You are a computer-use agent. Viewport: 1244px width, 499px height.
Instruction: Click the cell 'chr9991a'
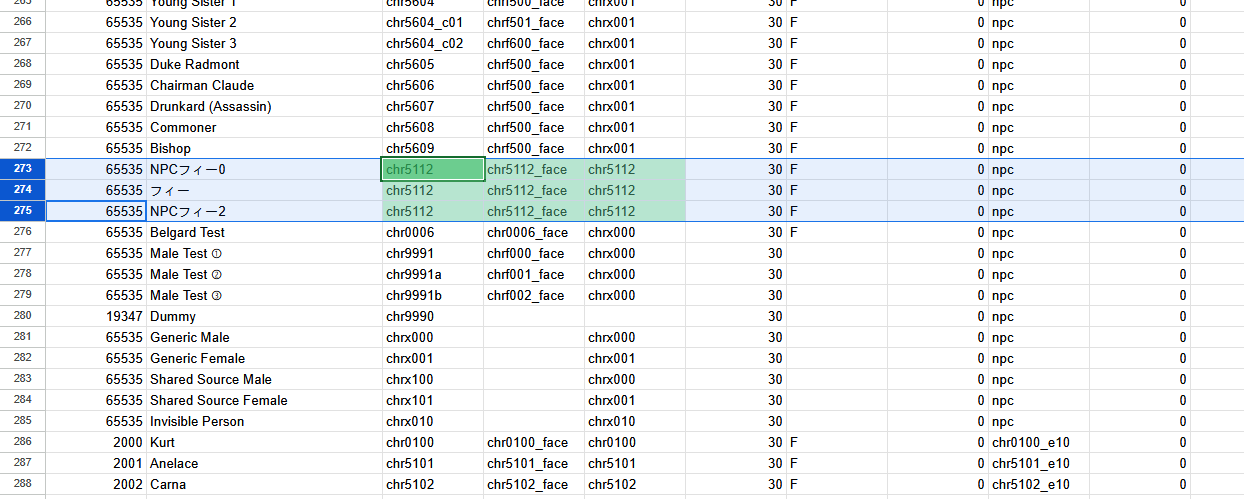coord(433,274)
